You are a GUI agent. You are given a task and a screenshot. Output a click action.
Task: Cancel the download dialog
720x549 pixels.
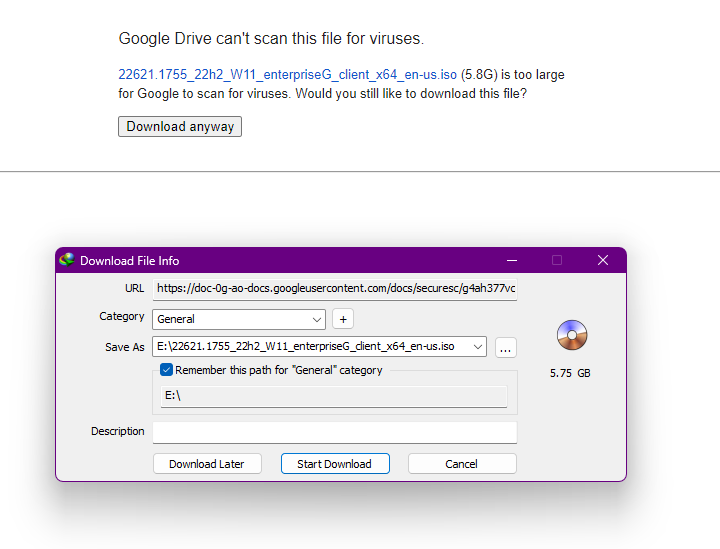point(462,464)
